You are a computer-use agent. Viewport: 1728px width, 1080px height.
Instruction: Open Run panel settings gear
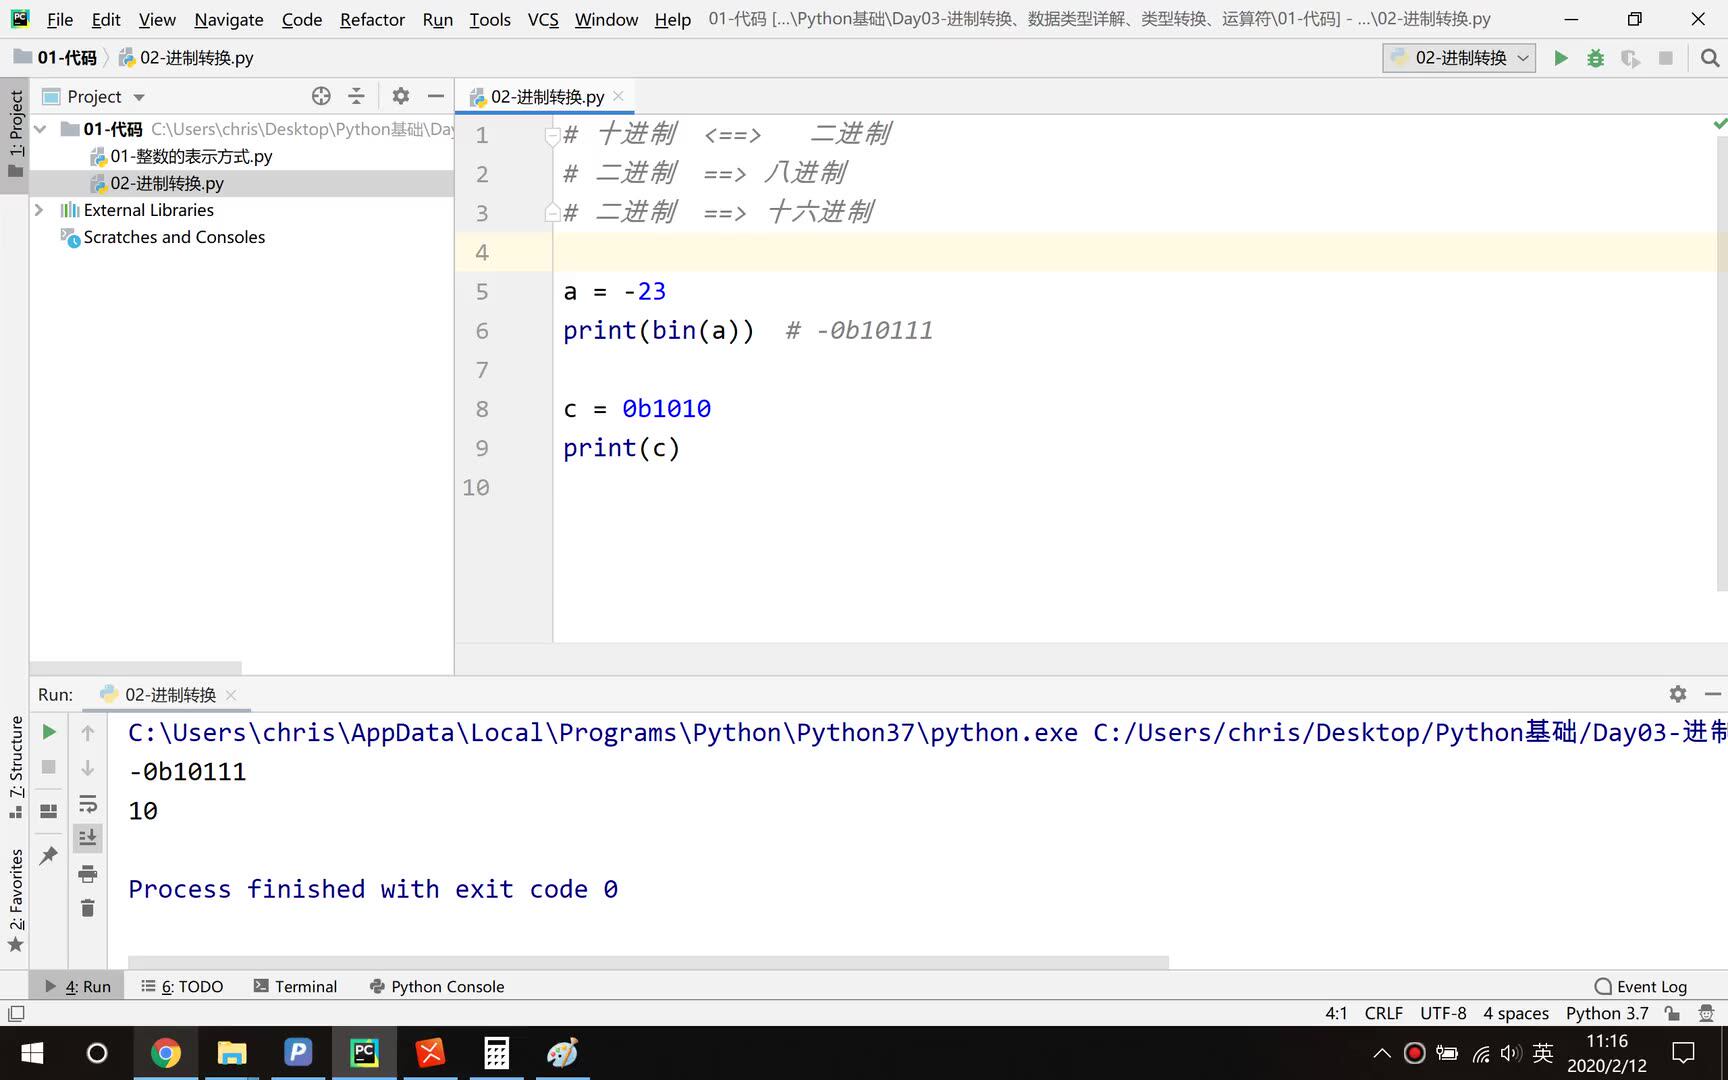[x=1678, y=694]
